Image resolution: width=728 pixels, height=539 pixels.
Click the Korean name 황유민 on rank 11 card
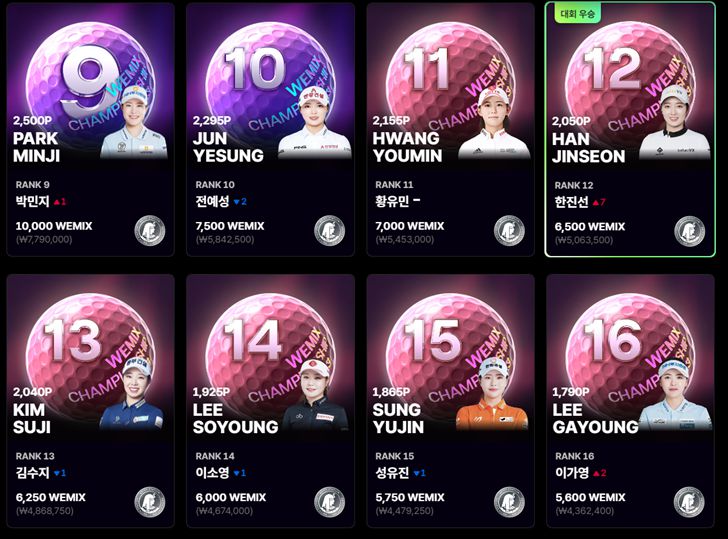tap(392, 201)
